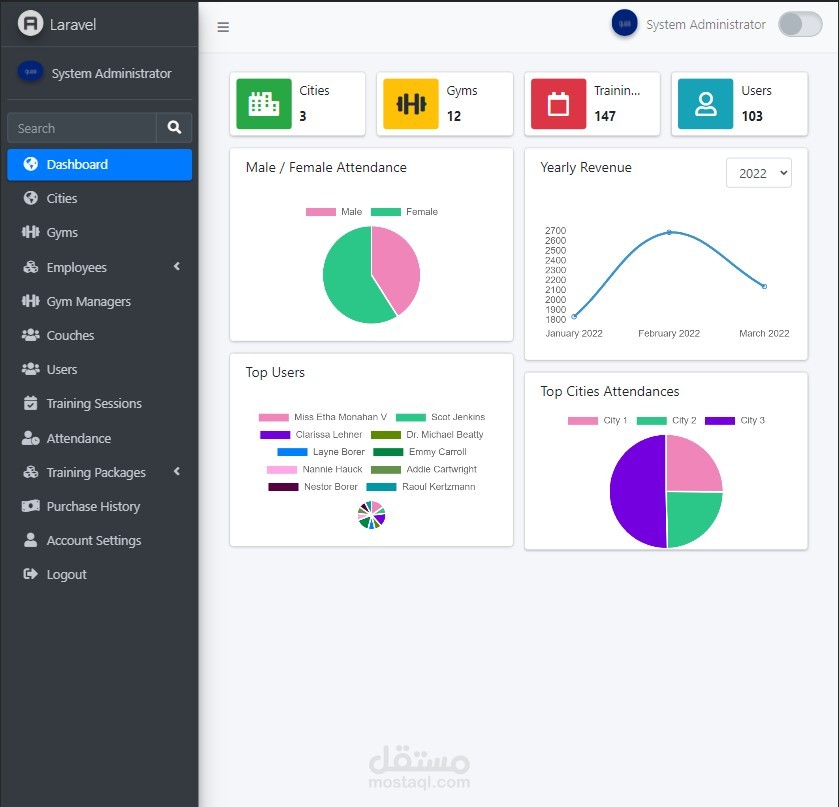The image size is (839, 807).
Task: Toggle Clarissa Lehner legend in Top Users
Action: click(x=311, y=435)
